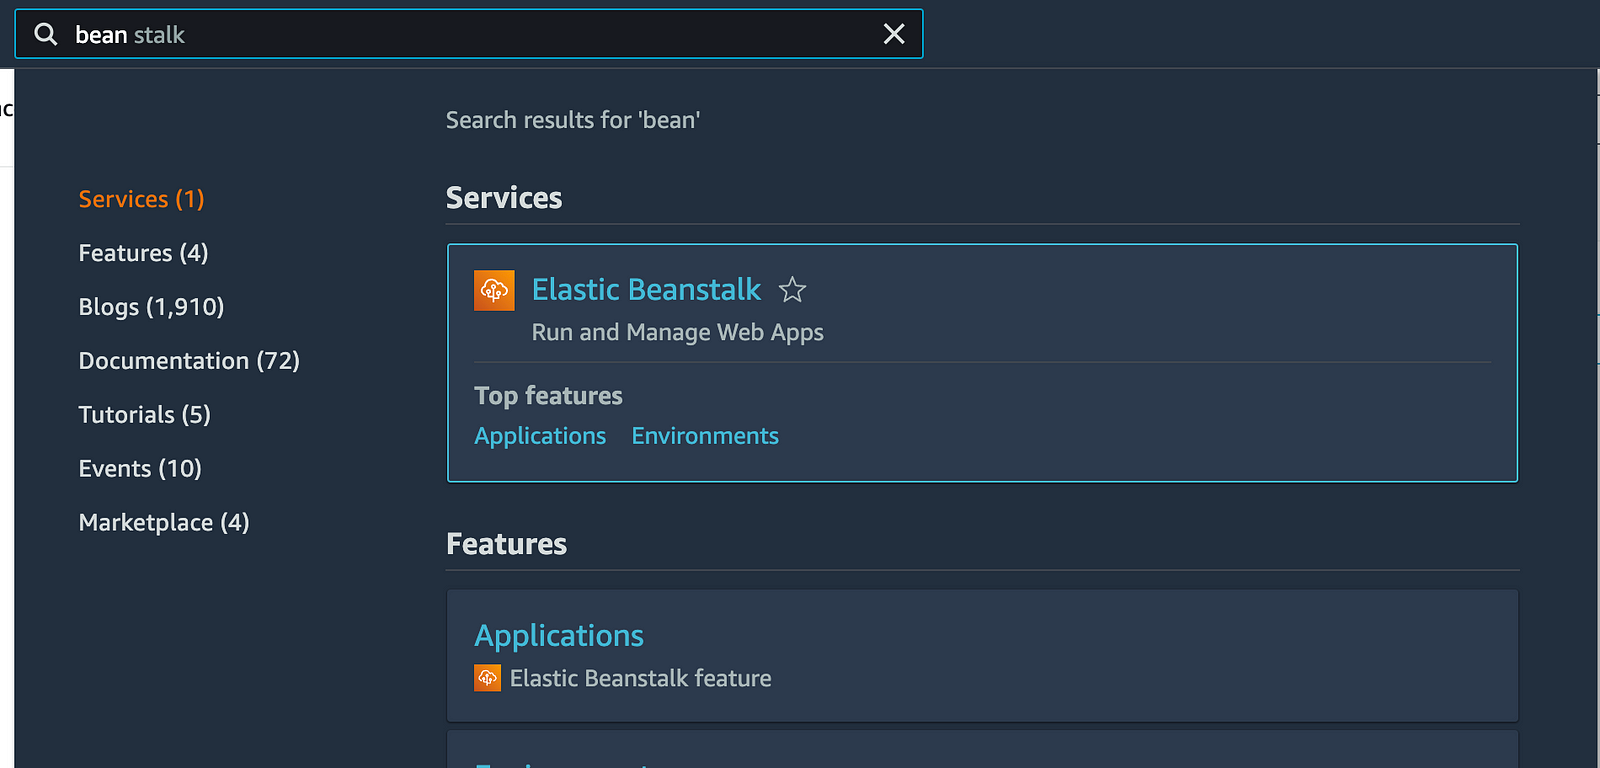The height and width of the screenshot is (768, 1600).
Task: Open Environments under Top features
Action: click(705, 436)
